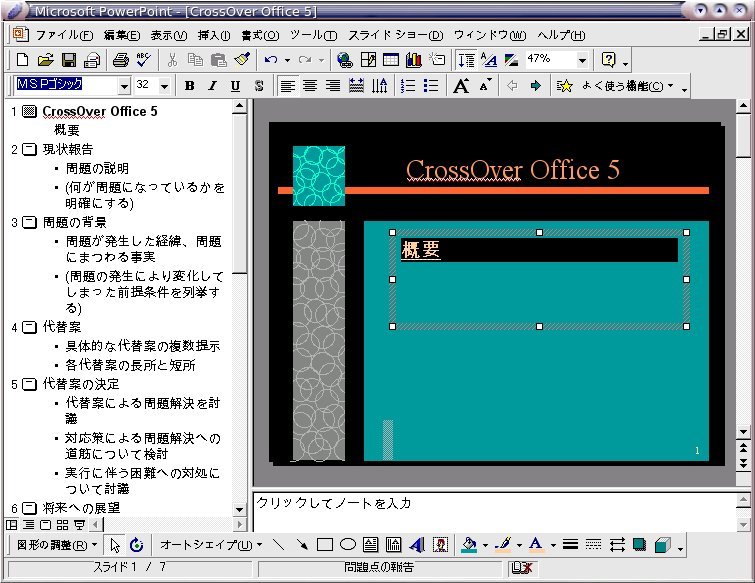The image size is (755, 583).
Task: Open the 図形の調整 Draw menu
Action: pyautogui.click(x=57, y=544)
